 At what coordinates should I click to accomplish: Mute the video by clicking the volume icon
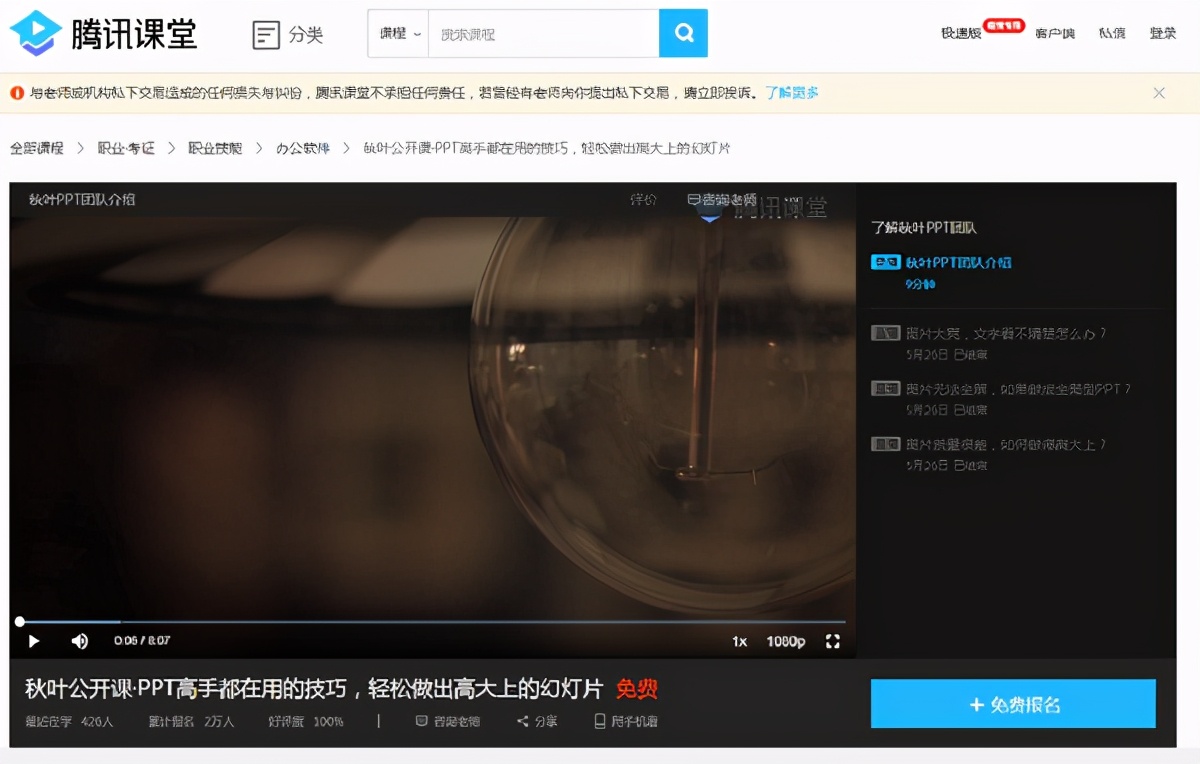[x=80, y=641]
